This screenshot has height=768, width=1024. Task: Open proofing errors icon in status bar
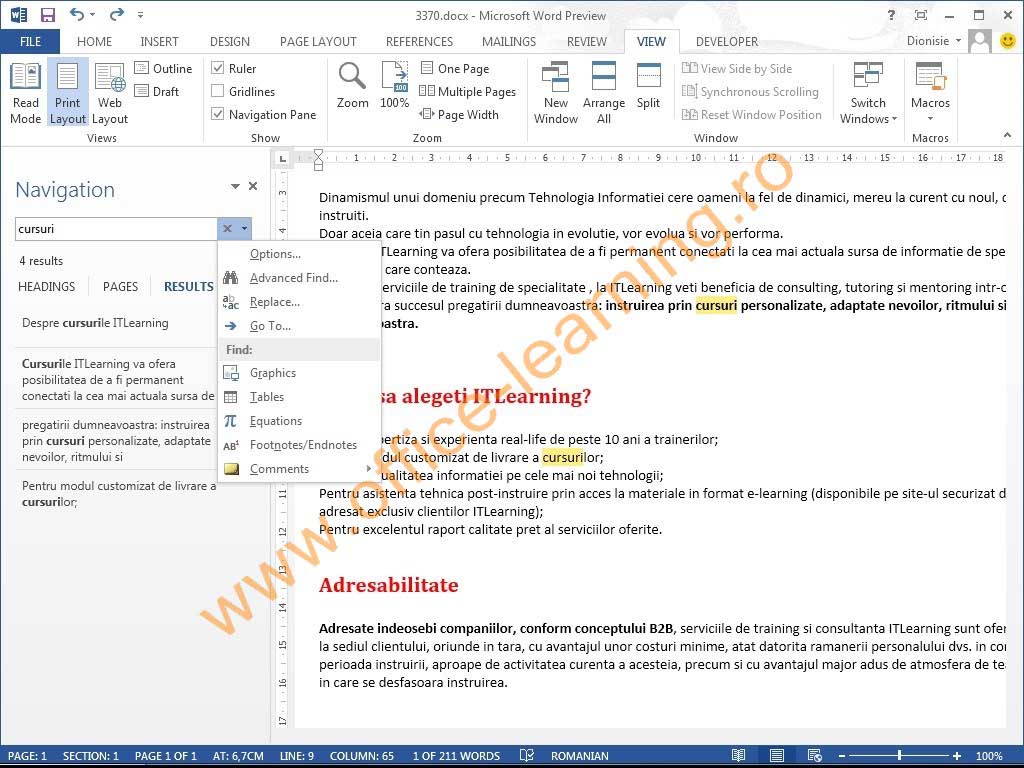coord(527,756)
